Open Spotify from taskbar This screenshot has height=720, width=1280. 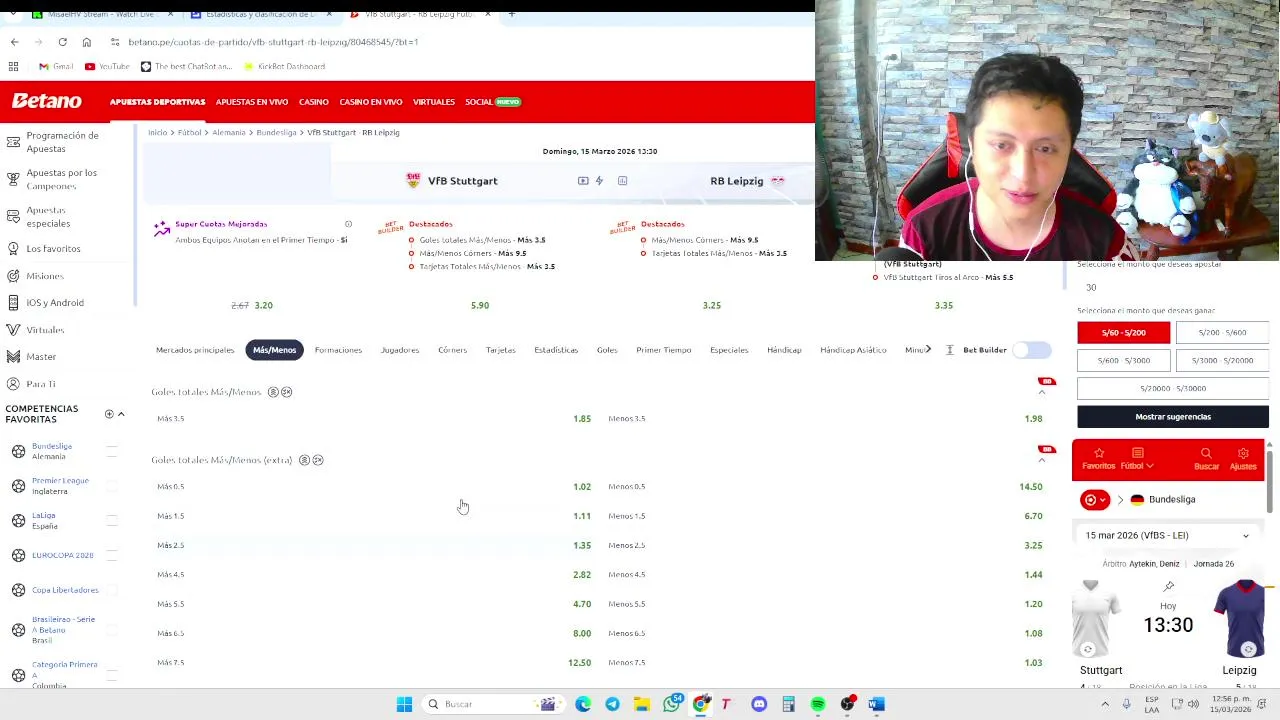point(818,704)
